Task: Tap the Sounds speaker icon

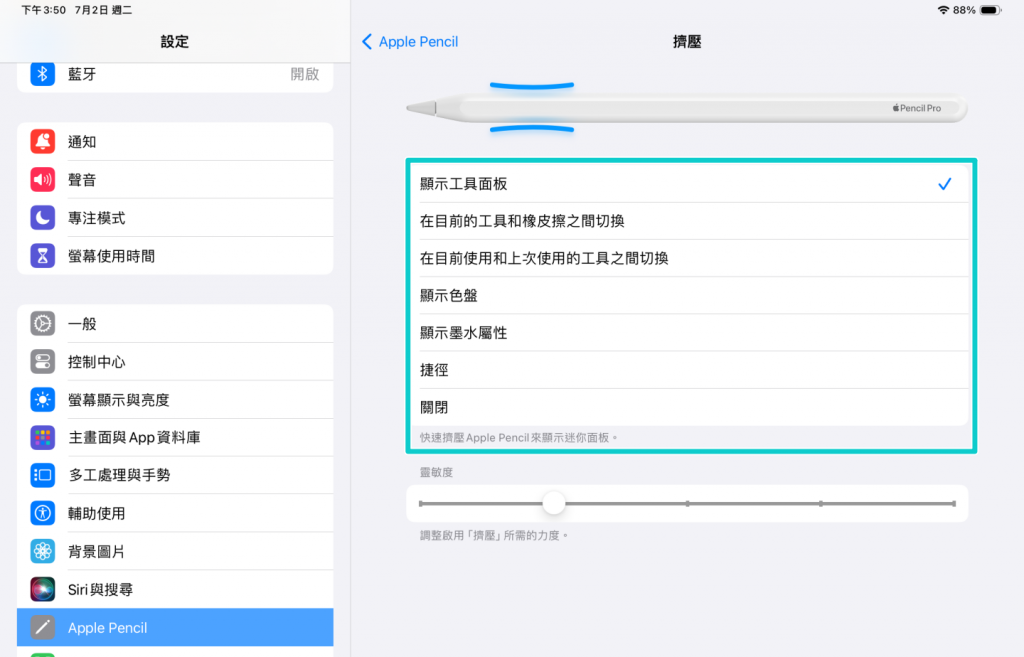Action: 42,180
